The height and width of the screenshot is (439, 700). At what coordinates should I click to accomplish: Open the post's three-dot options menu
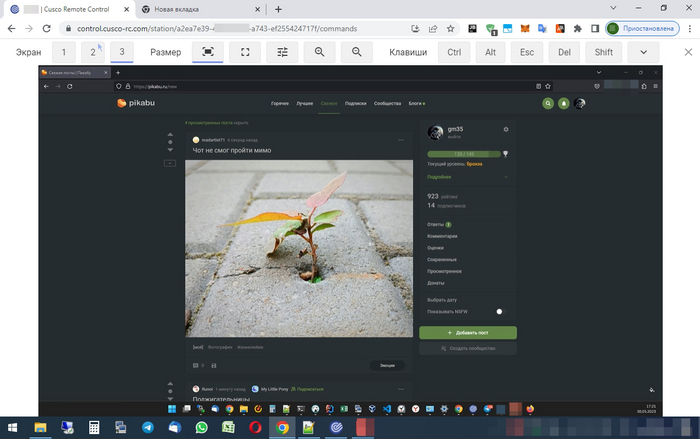[x=402, y=139]
